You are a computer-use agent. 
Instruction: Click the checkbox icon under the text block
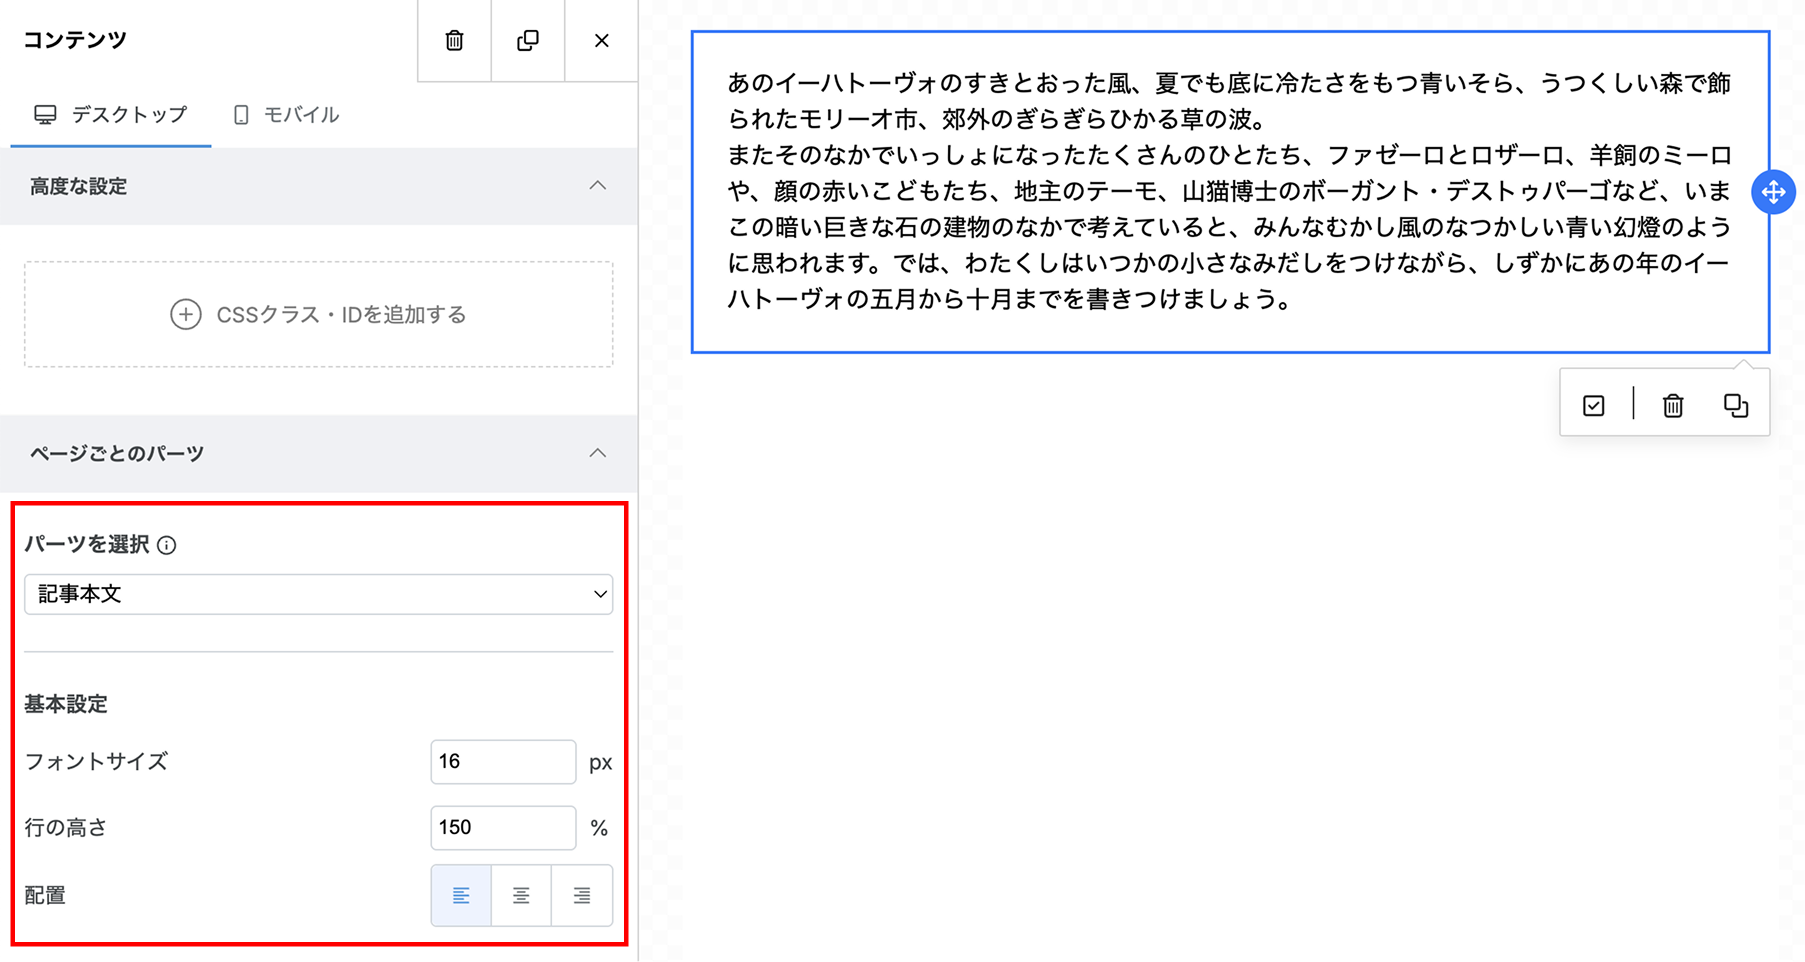point(1592,404)
